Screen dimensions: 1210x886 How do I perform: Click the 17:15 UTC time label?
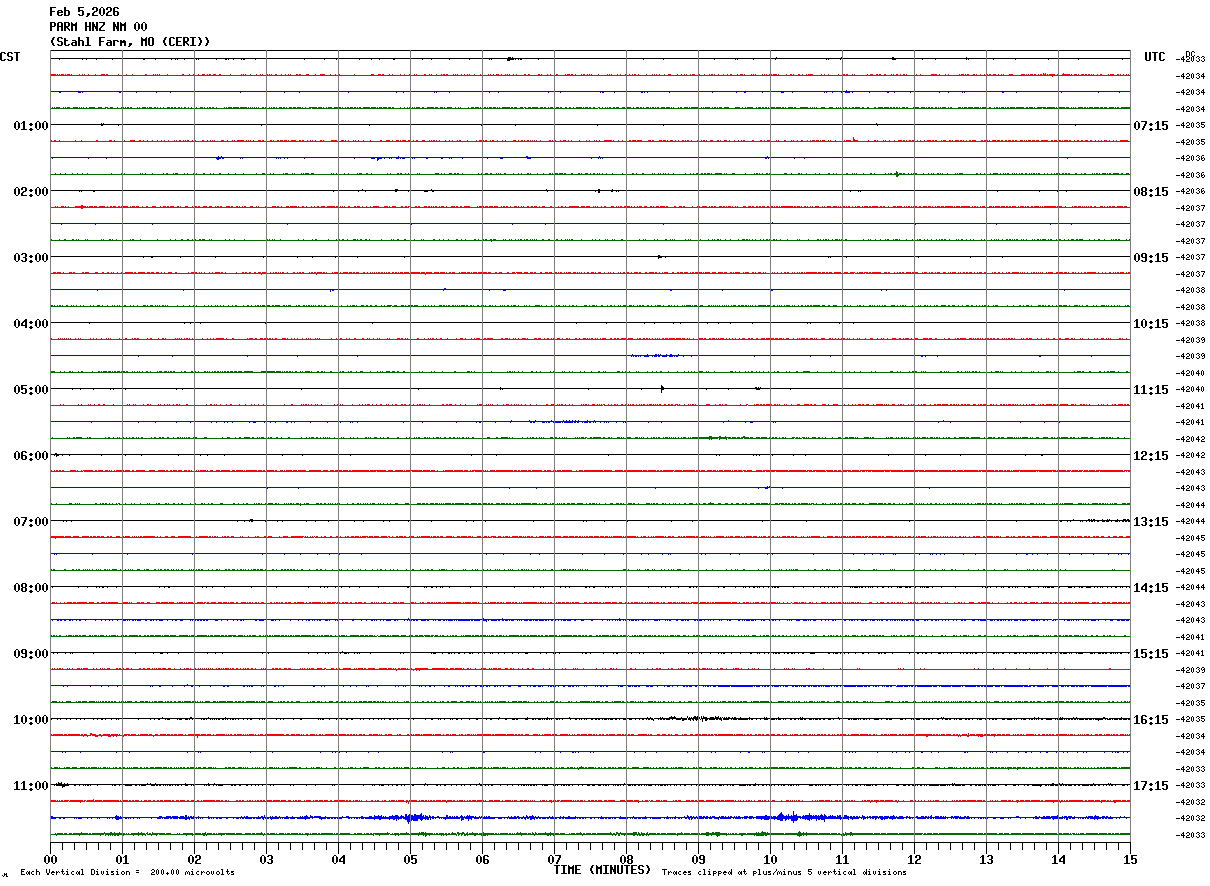(x=1150, y=785)
